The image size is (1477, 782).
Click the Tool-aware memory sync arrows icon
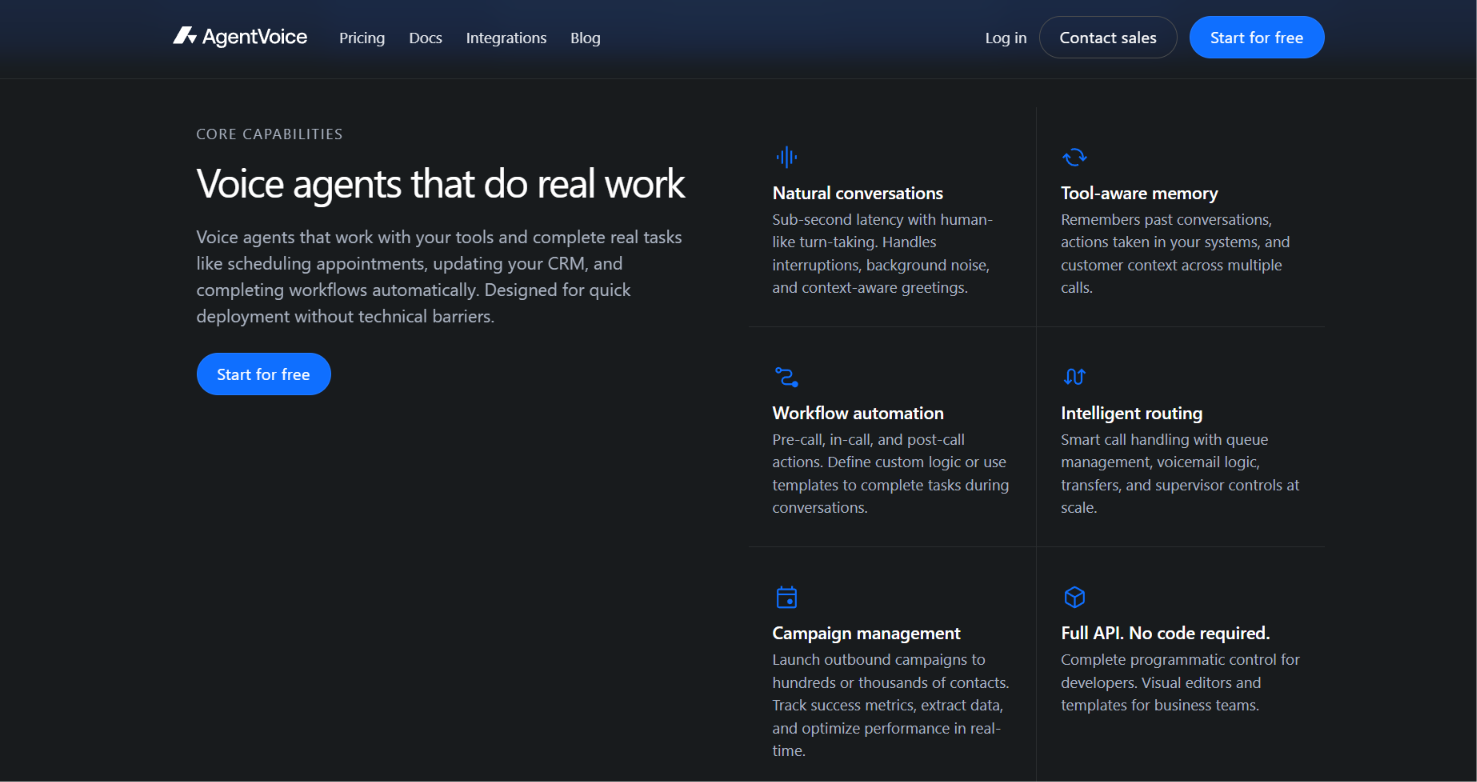(1074, 157)
